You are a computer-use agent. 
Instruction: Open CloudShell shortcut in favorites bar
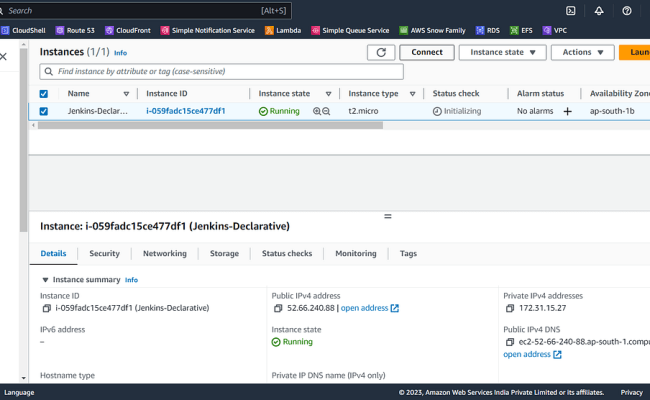coord(23,30)
